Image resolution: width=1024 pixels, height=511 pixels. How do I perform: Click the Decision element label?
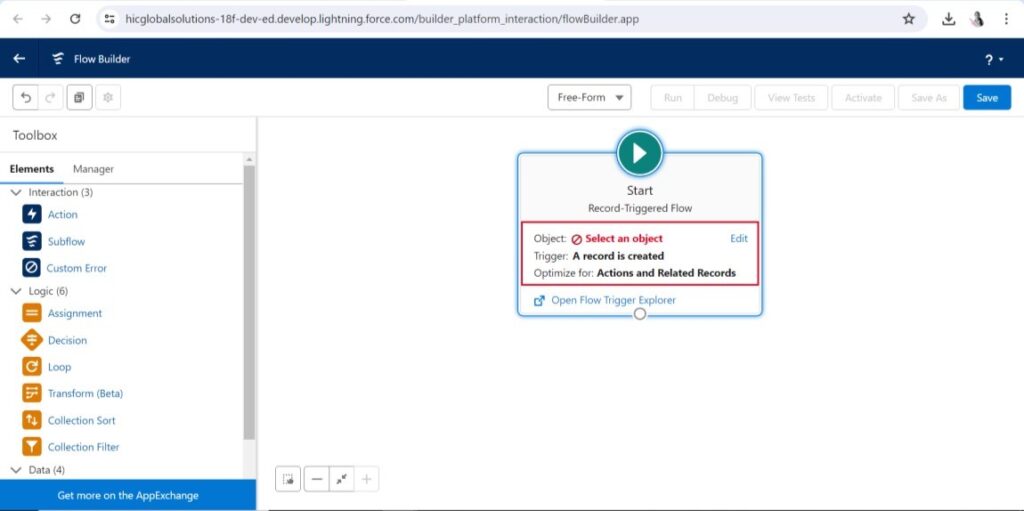(x=67, y=340)
